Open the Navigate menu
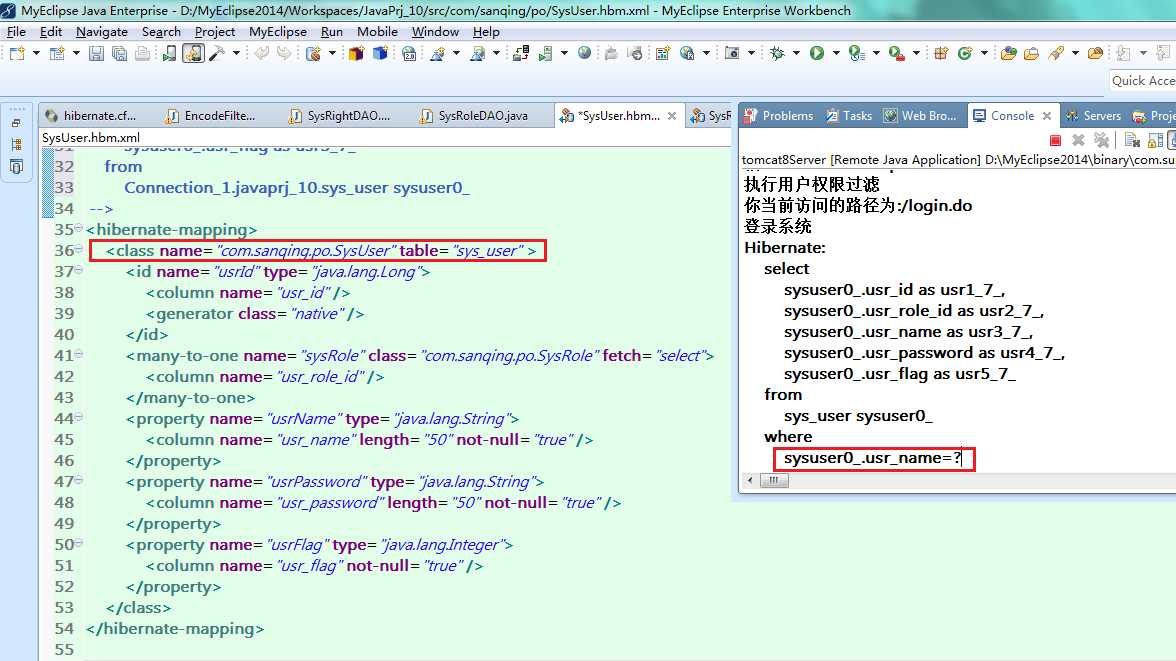 [x=102, y=32]
